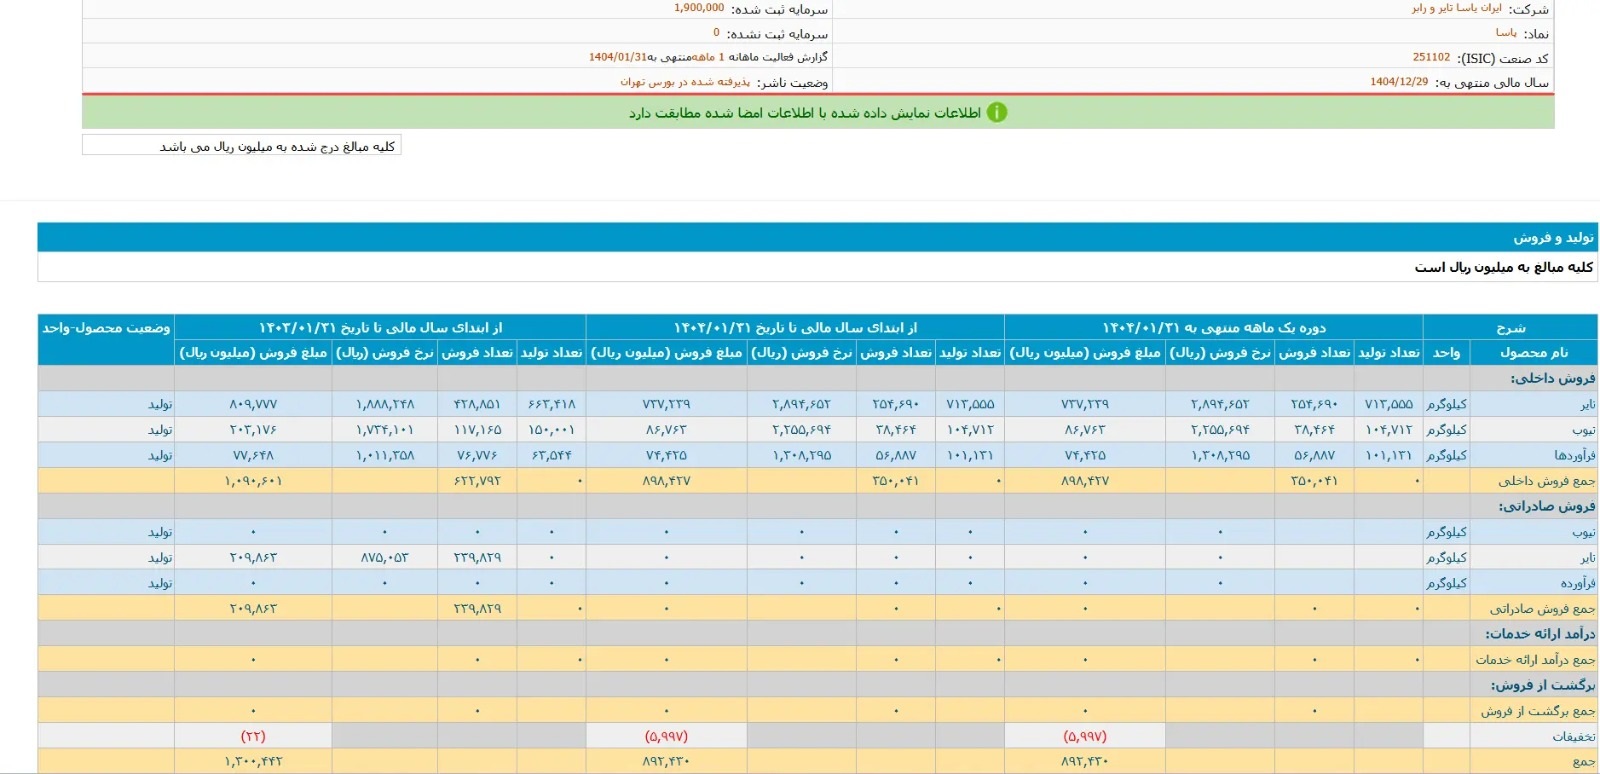
Task: Click the وضعیت محصول-واحد column header
Action: click(106, 328)
